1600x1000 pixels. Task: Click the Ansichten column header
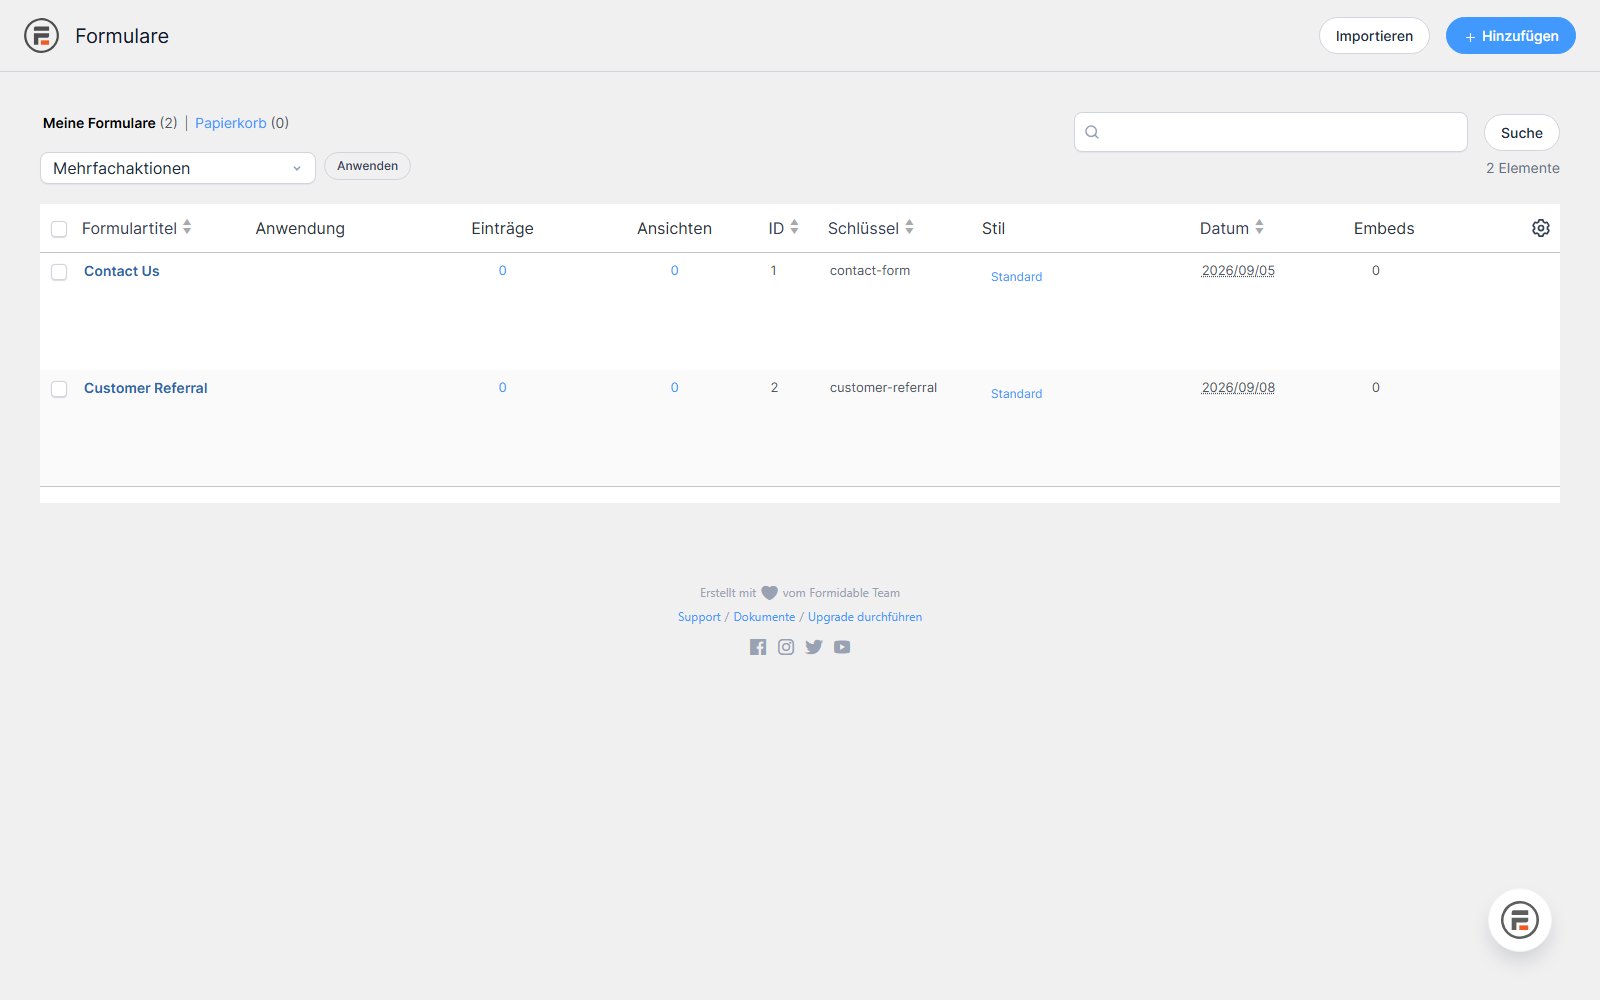pos(674,228)
